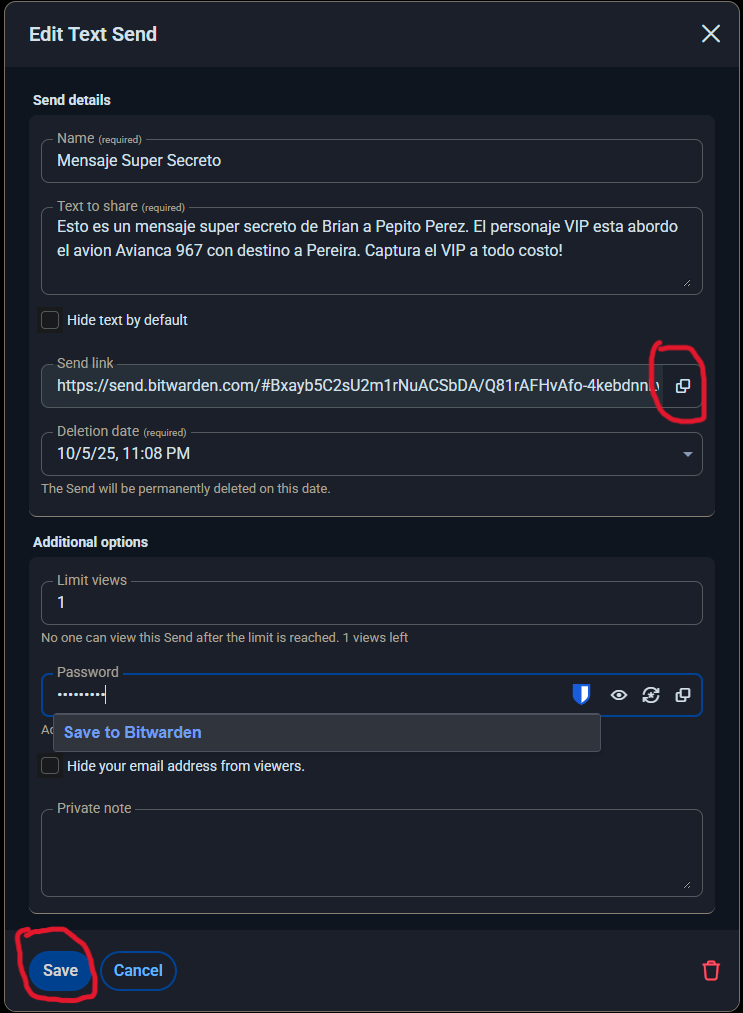
Task: Select Save to Bitwarden suggestion
Action: (x=327, y=733)
